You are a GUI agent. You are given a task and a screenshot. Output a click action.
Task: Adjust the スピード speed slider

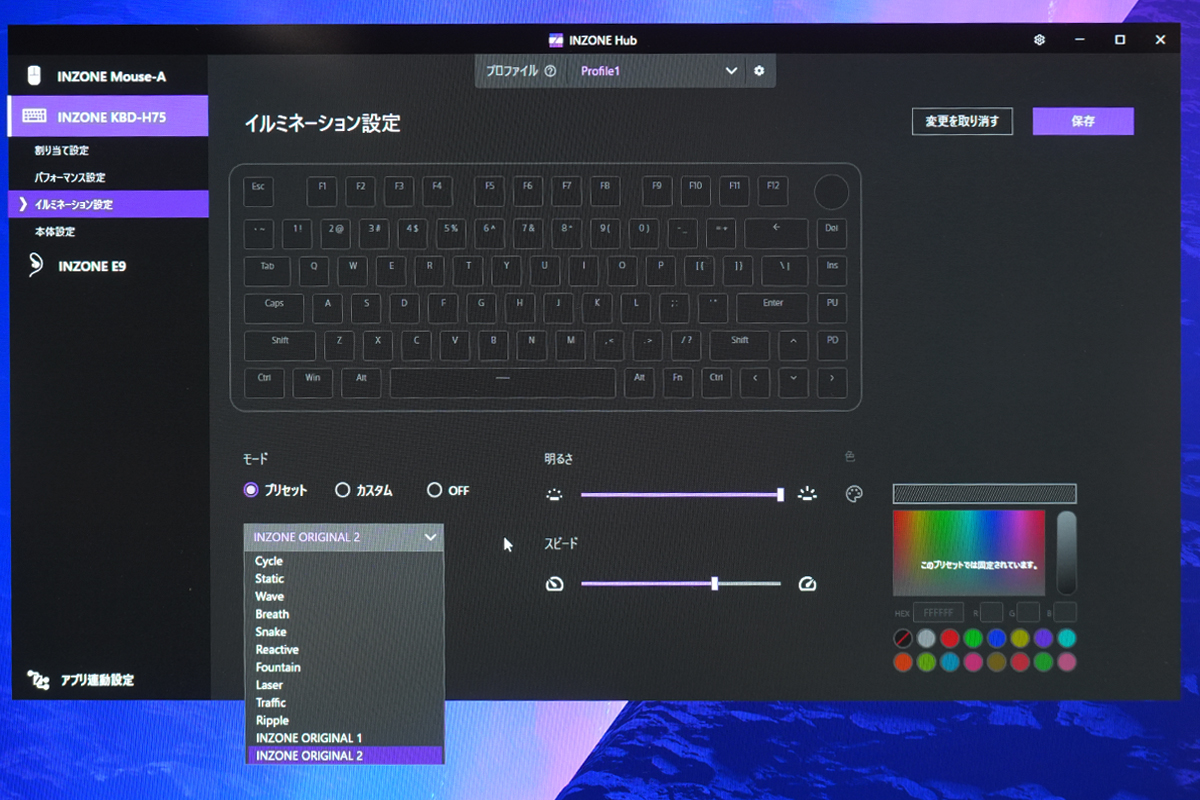click(x=681, y=583)
